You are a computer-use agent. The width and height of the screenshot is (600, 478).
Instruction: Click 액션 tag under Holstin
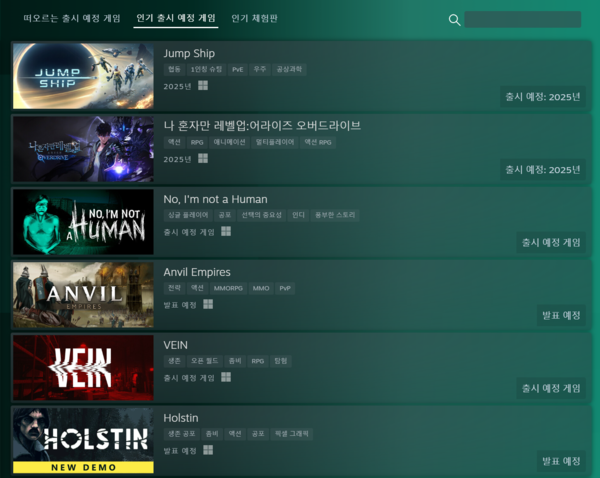click(235, 434)
